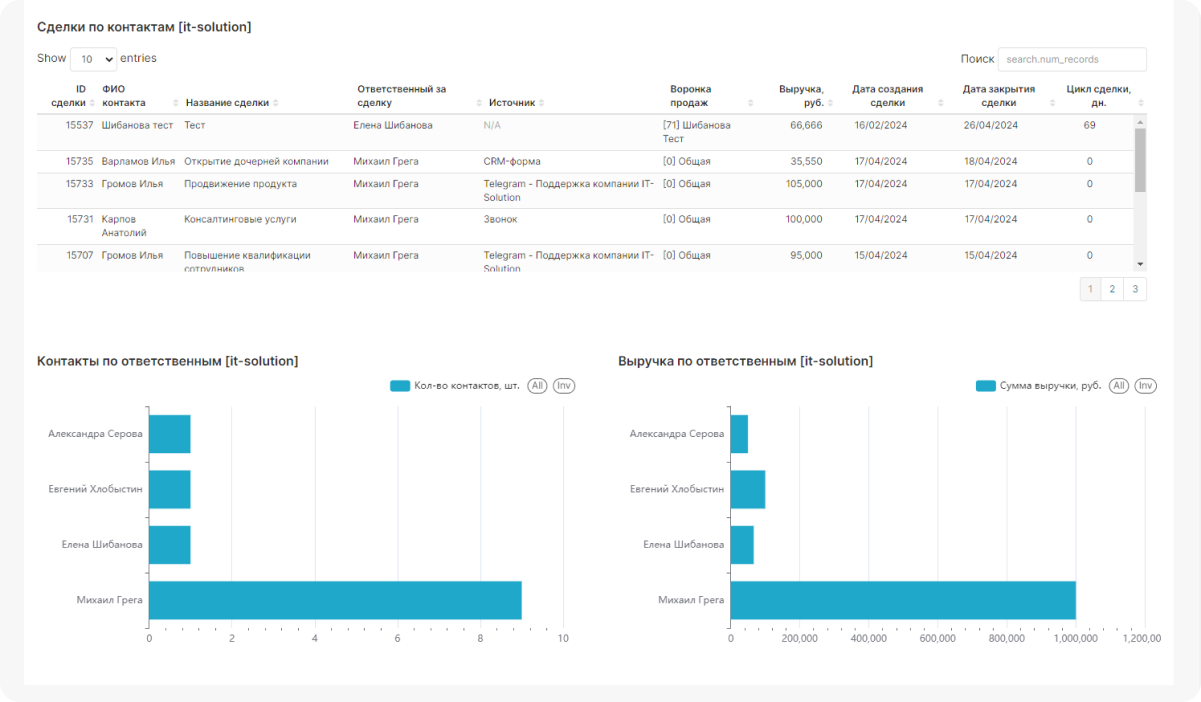This screenshot has height=702, width=1201.
Task: Click title Контакты по ответственным [it-solution]
Action: (x=167, y=361)
